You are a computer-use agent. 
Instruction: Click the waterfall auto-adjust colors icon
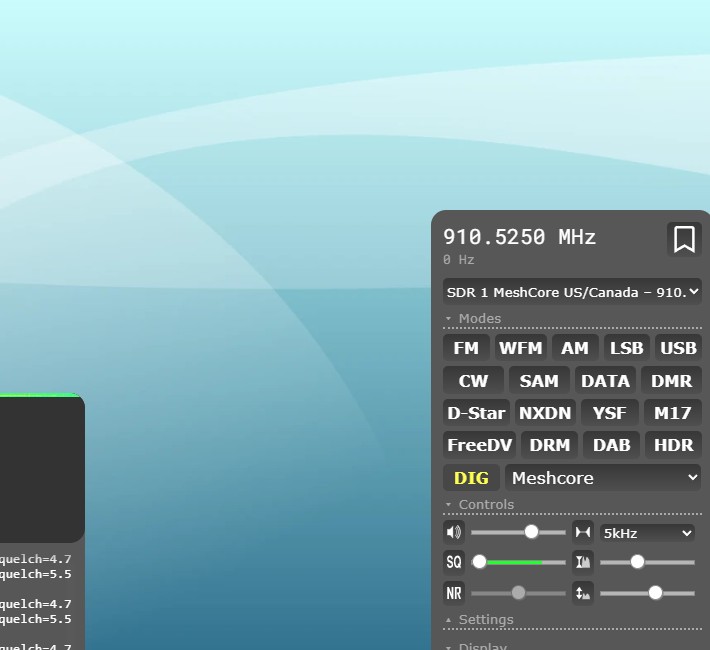click(x=583, y=562)
